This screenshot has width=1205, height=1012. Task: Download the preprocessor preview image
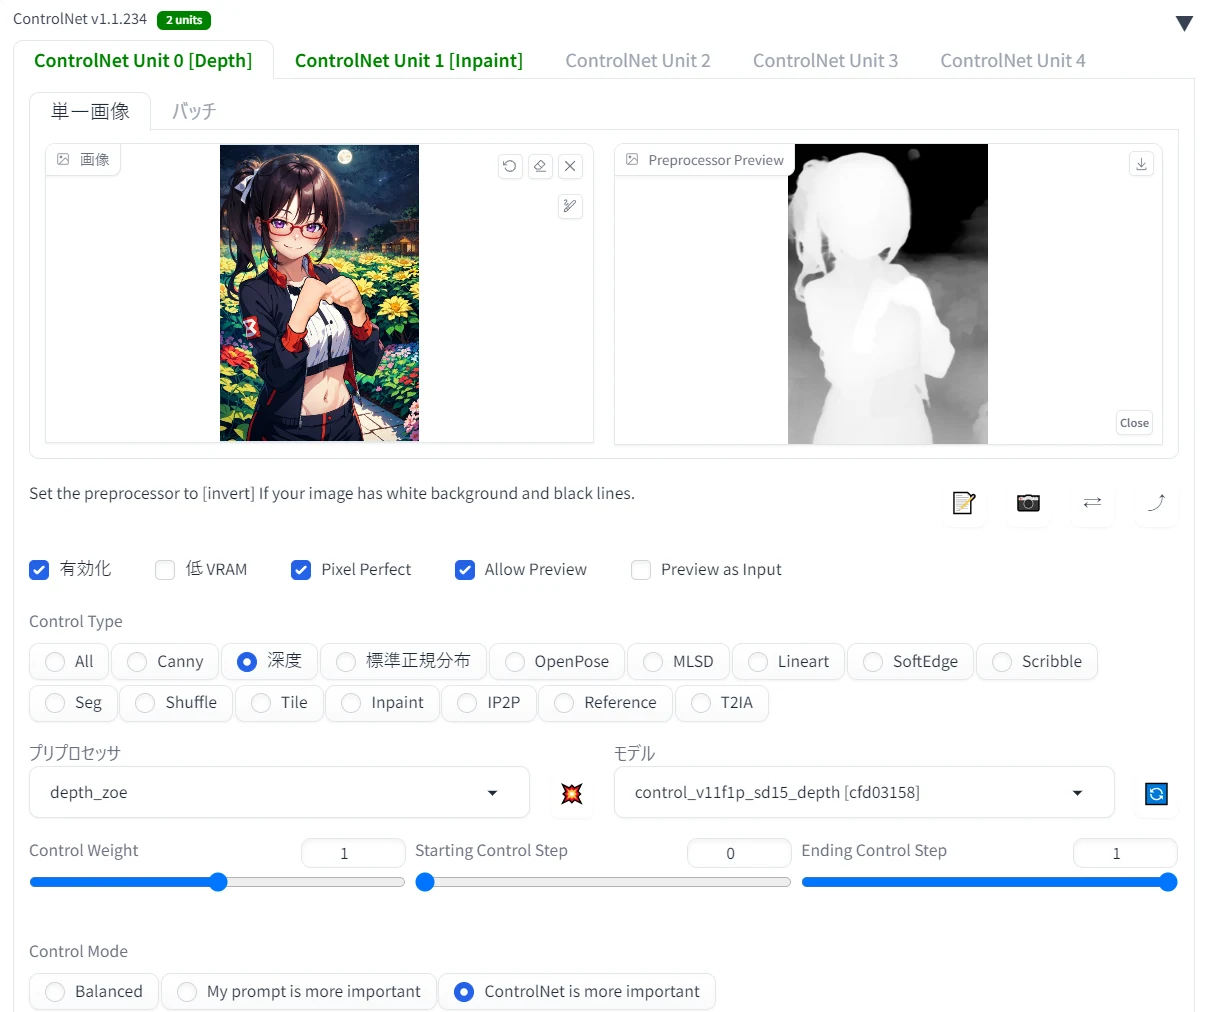(x=1141, y=164)
